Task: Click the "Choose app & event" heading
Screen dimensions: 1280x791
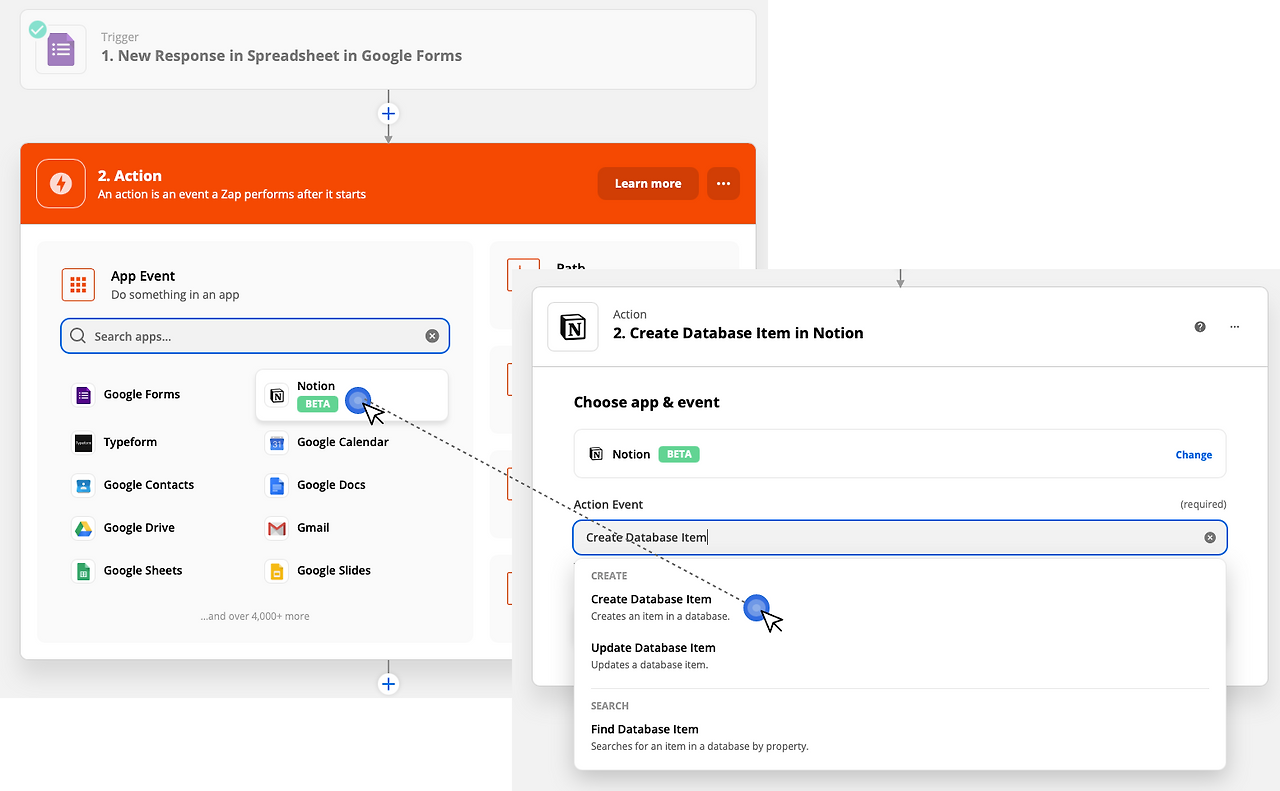Action: 647,402
